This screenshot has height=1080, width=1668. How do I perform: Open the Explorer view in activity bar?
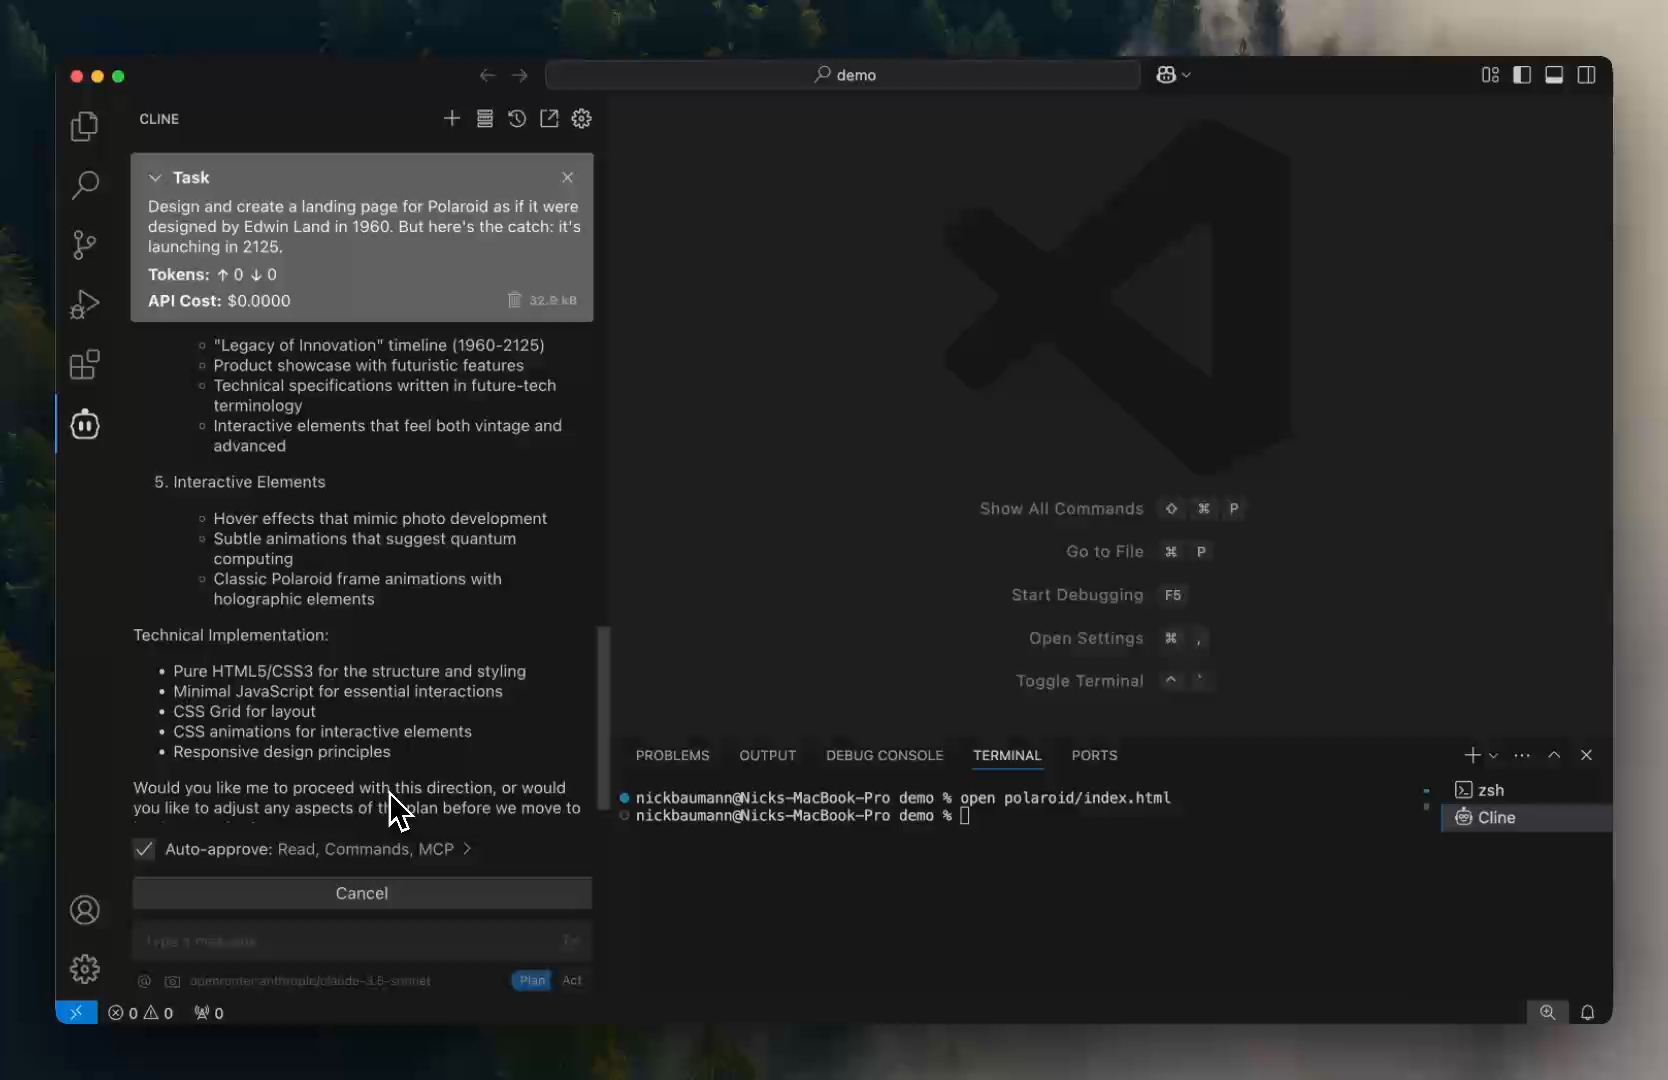[x=85, y=126]
